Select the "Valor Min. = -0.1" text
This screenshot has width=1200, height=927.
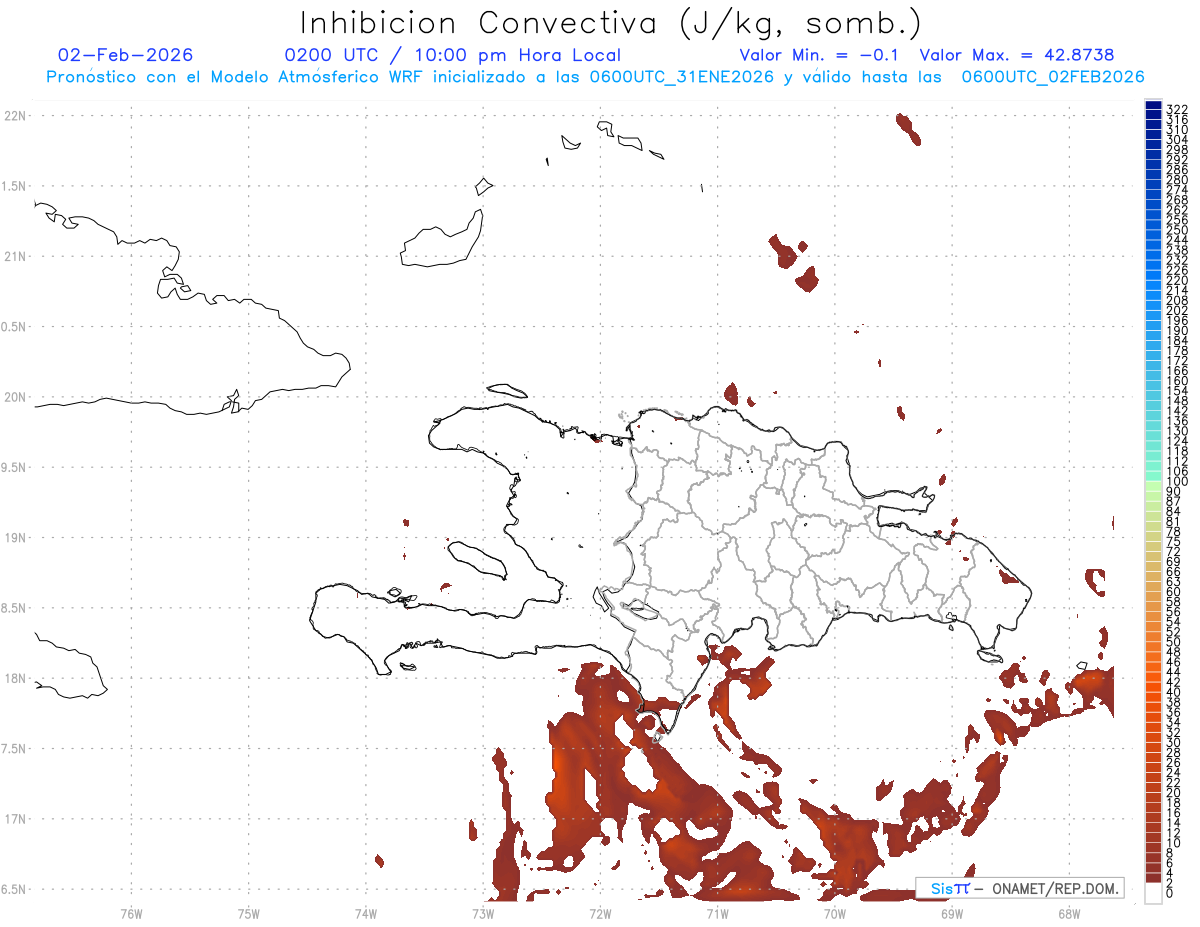tap(821, 55)
